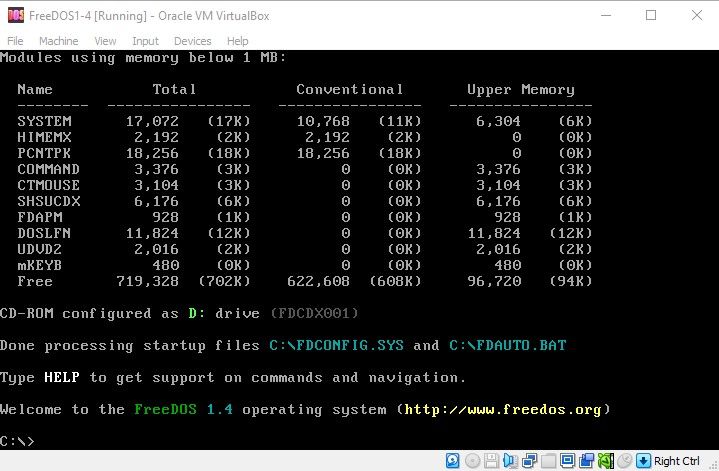Close the FreeDOS VM window
The height and width of the screenshot is (471, 719).
(697, 15)
